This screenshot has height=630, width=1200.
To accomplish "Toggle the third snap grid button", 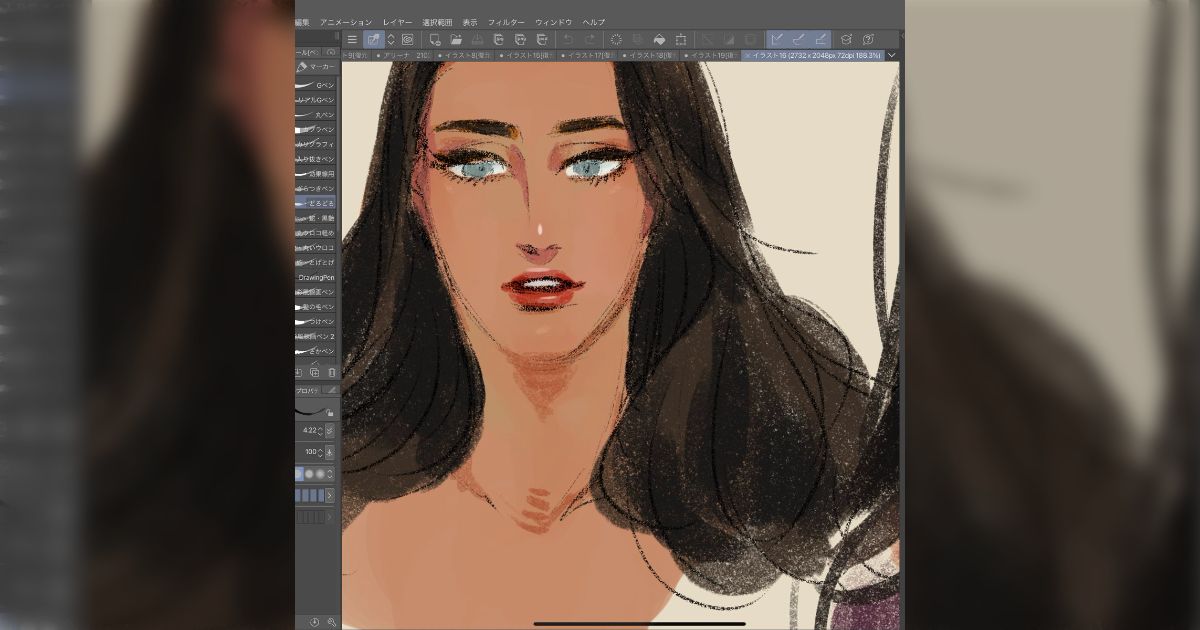I will 820,40.
